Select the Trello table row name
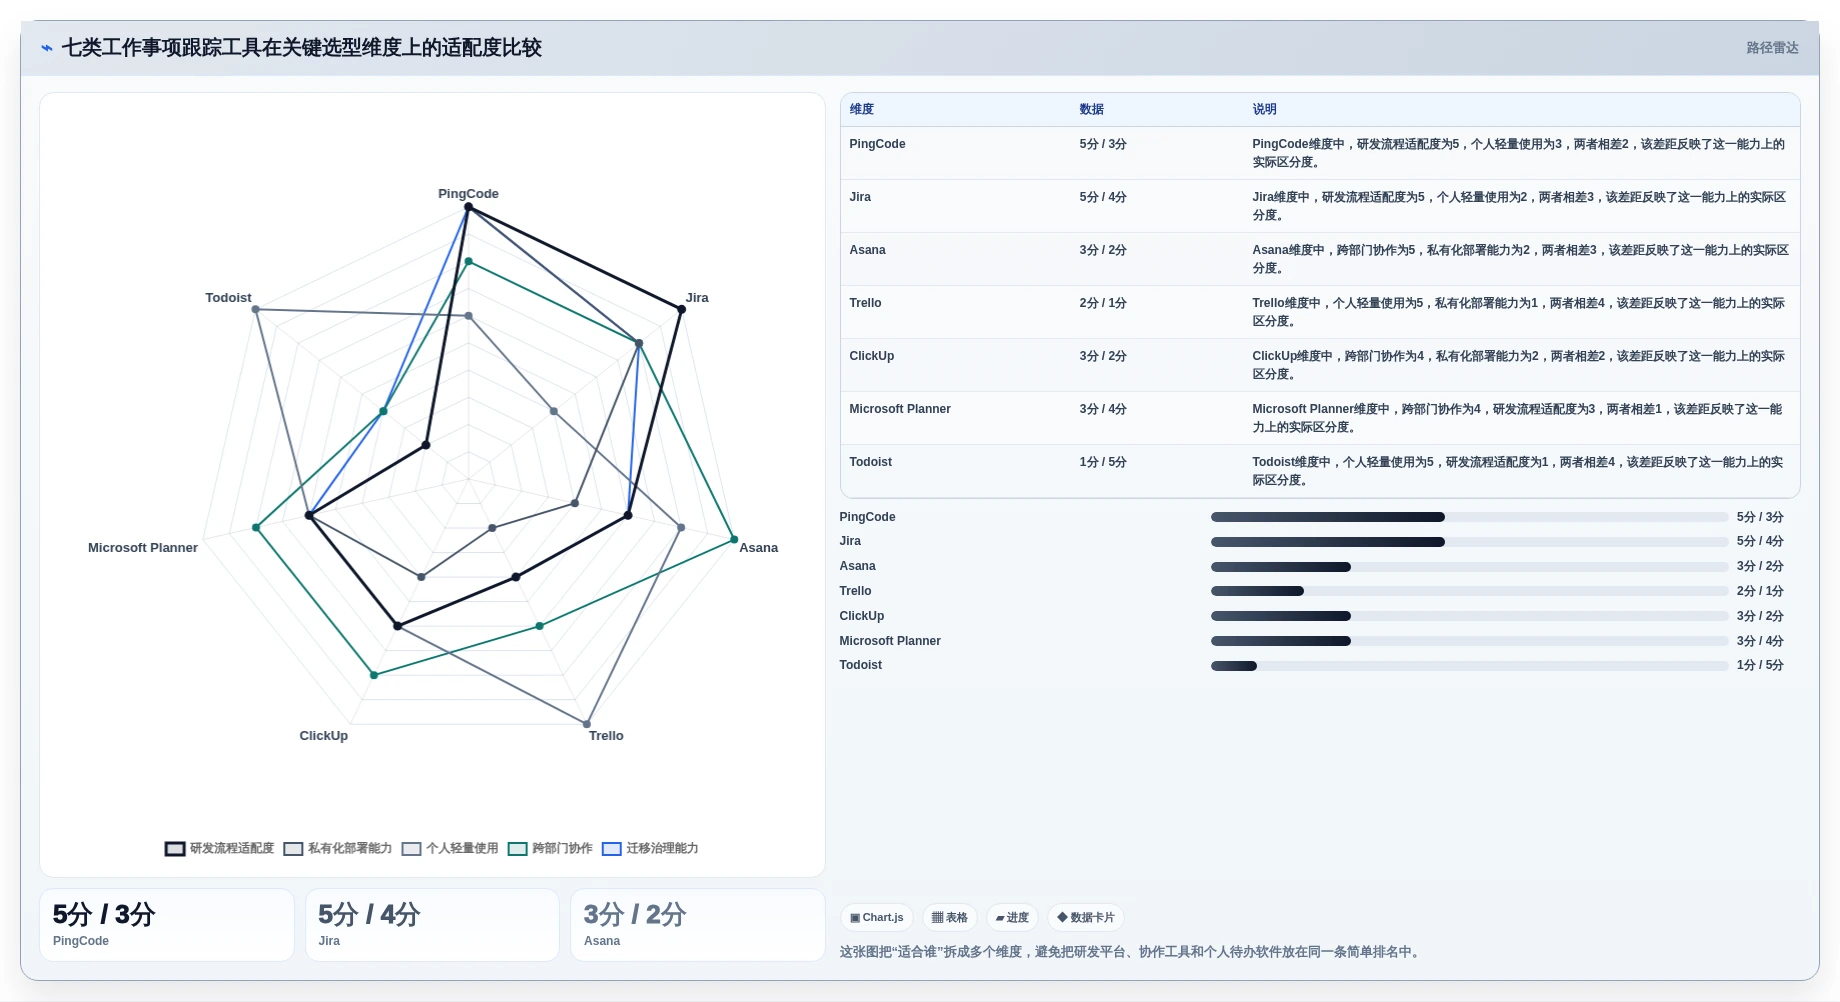 click(x=865, y=303)
